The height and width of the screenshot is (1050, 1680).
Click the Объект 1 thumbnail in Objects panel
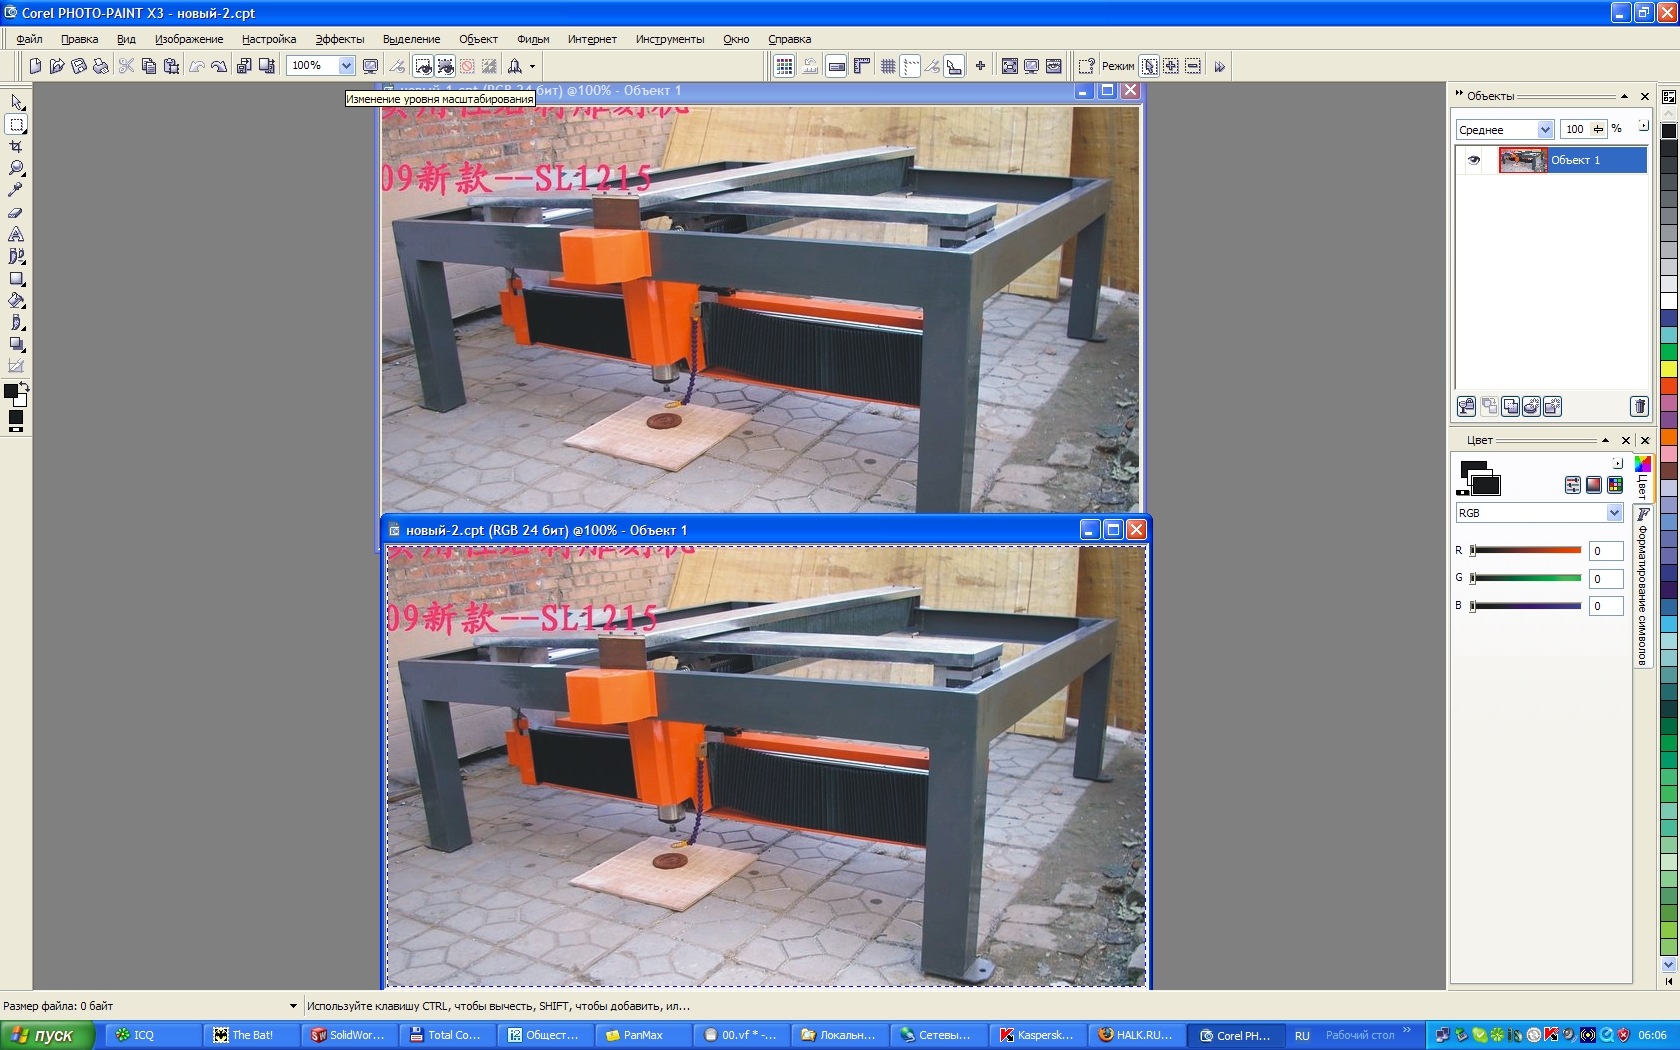coord(1522,160)
